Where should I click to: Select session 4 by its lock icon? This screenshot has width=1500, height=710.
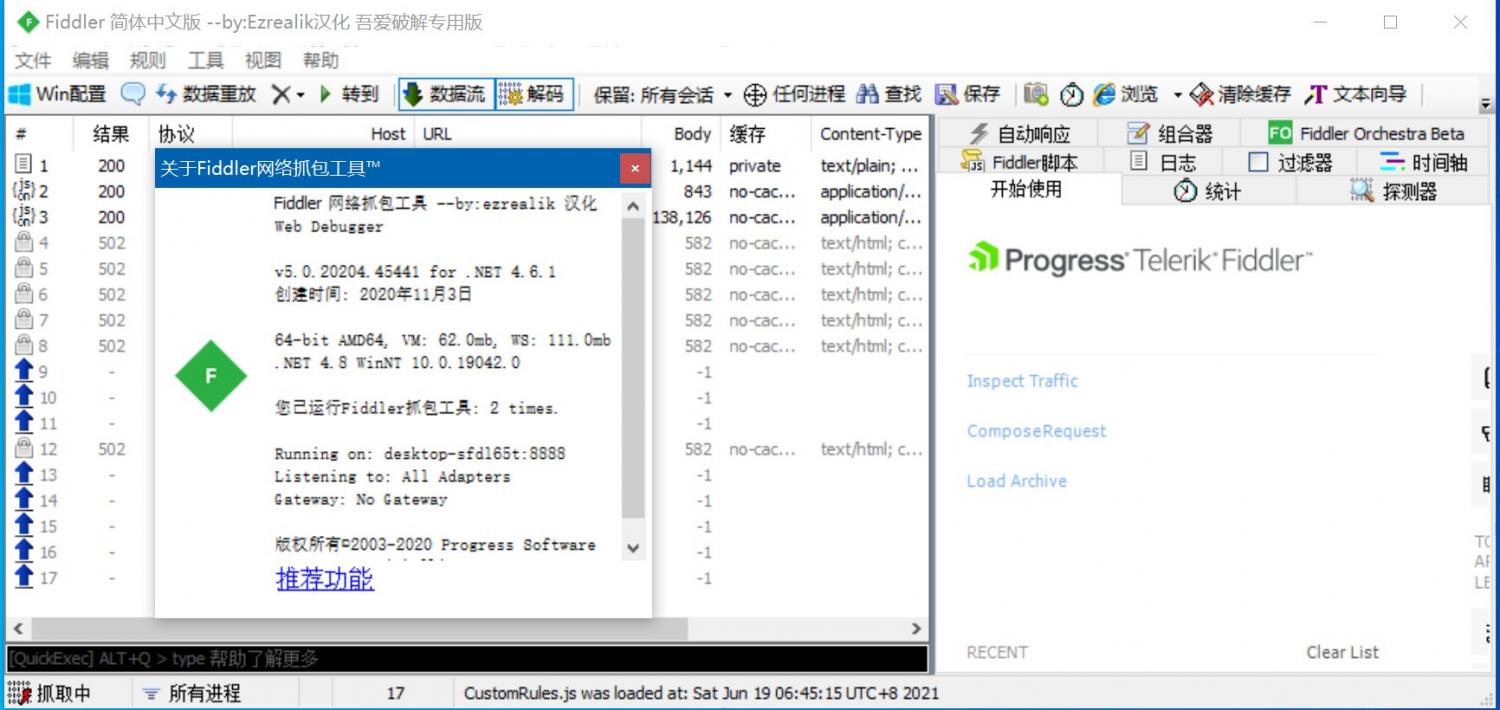pos(23,242)
